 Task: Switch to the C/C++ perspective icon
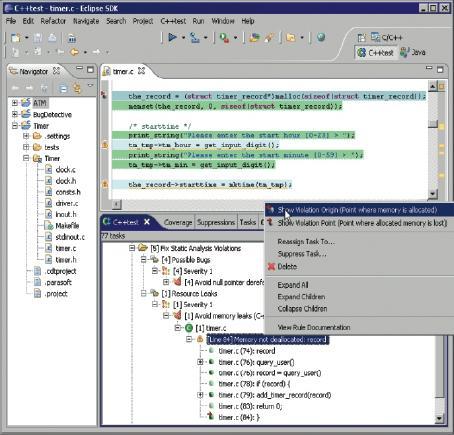click(x=375, y=37)
